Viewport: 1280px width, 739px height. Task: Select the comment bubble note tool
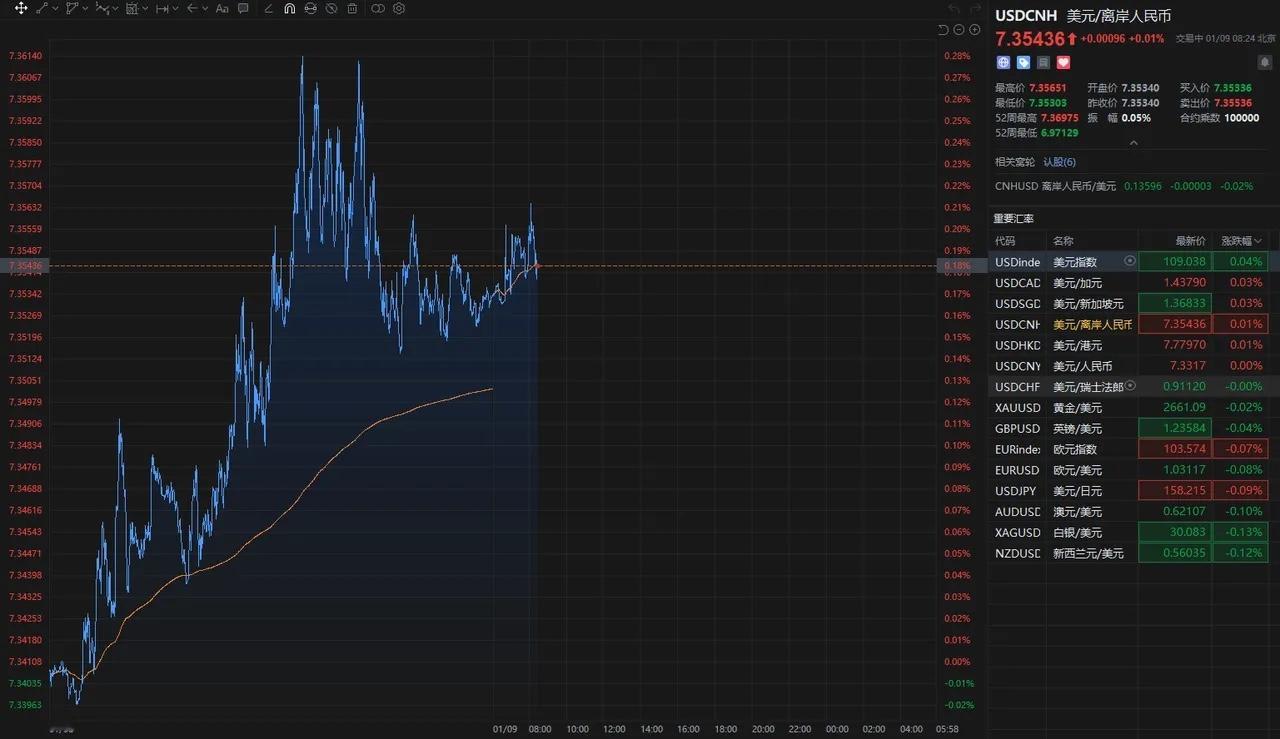click(x=243, y=8)
